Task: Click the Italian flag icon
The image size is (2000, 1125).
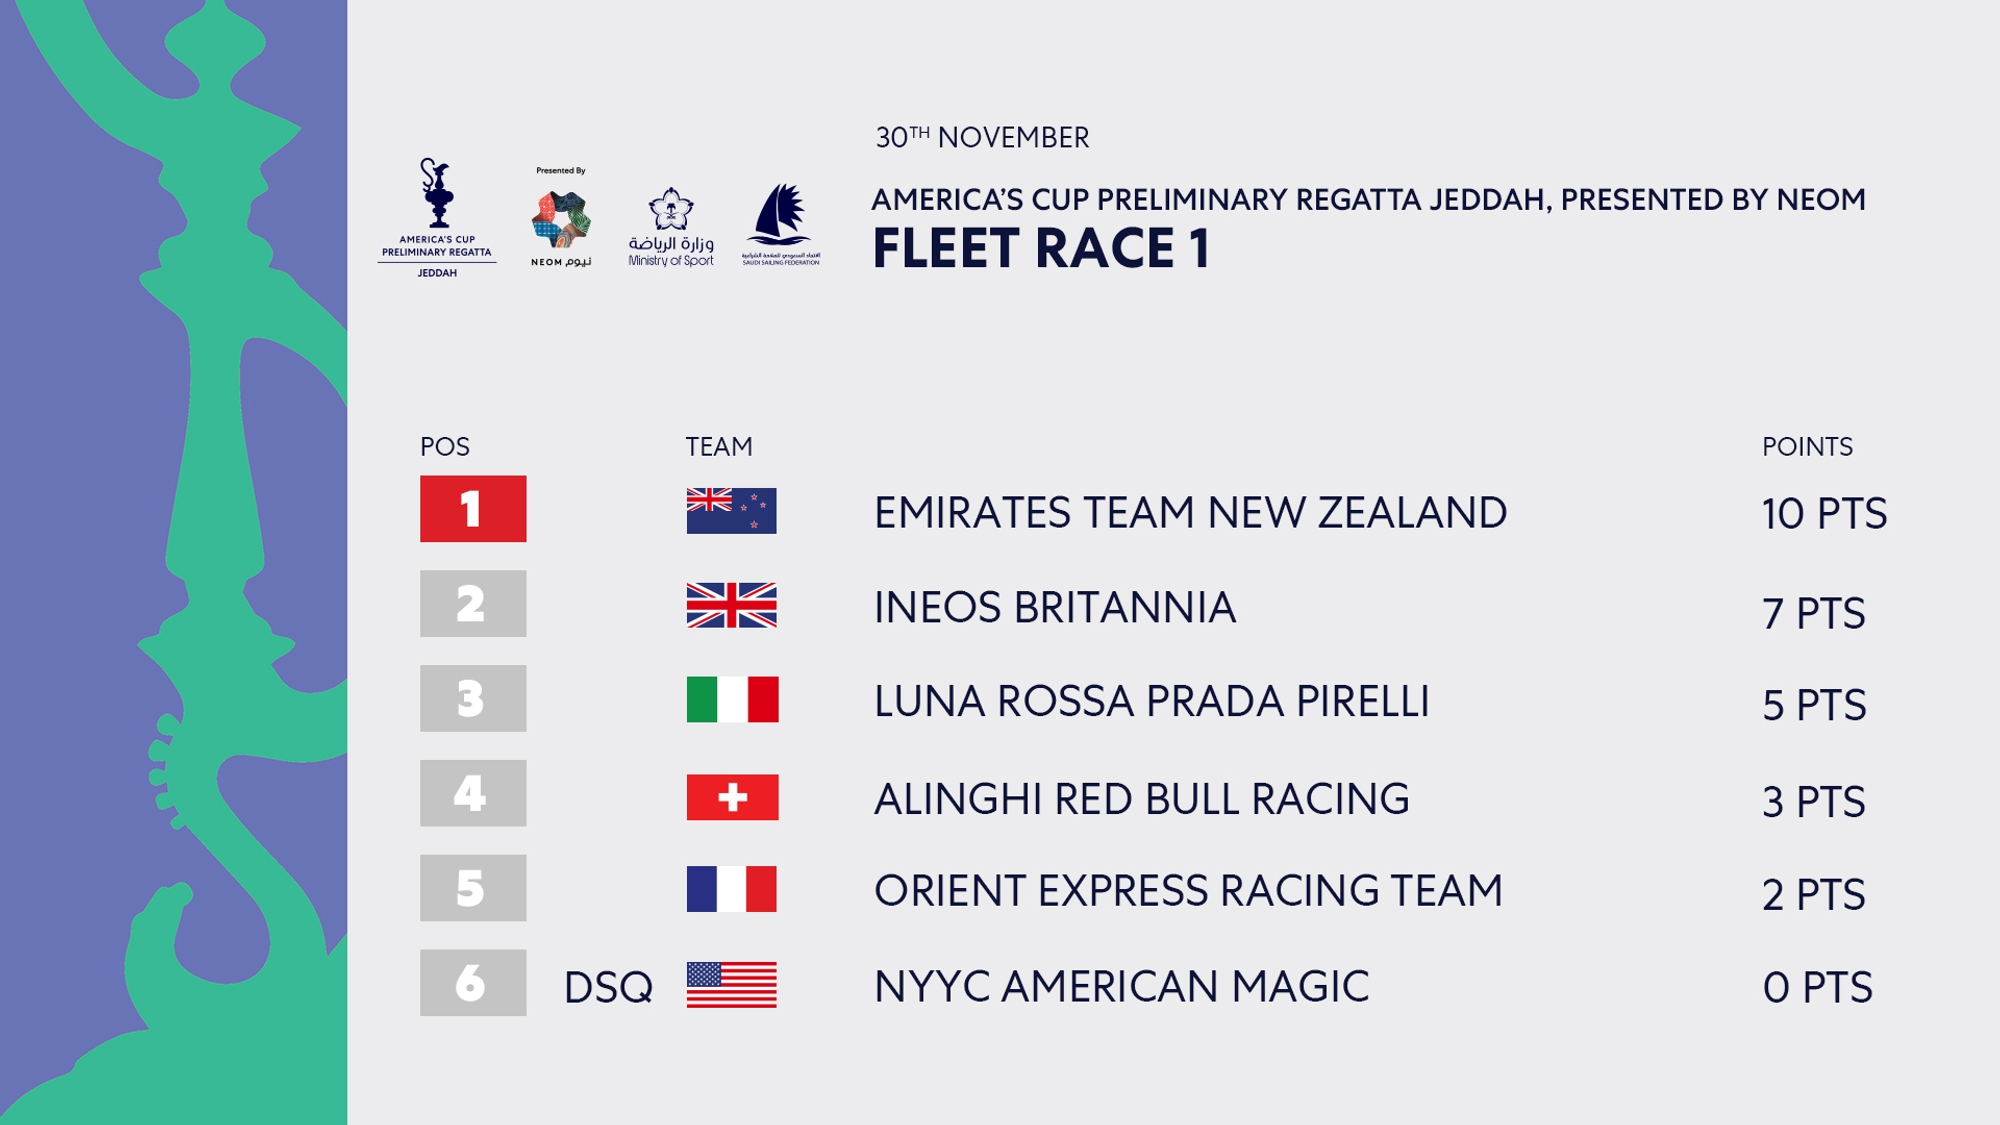Action: [732, 699]
